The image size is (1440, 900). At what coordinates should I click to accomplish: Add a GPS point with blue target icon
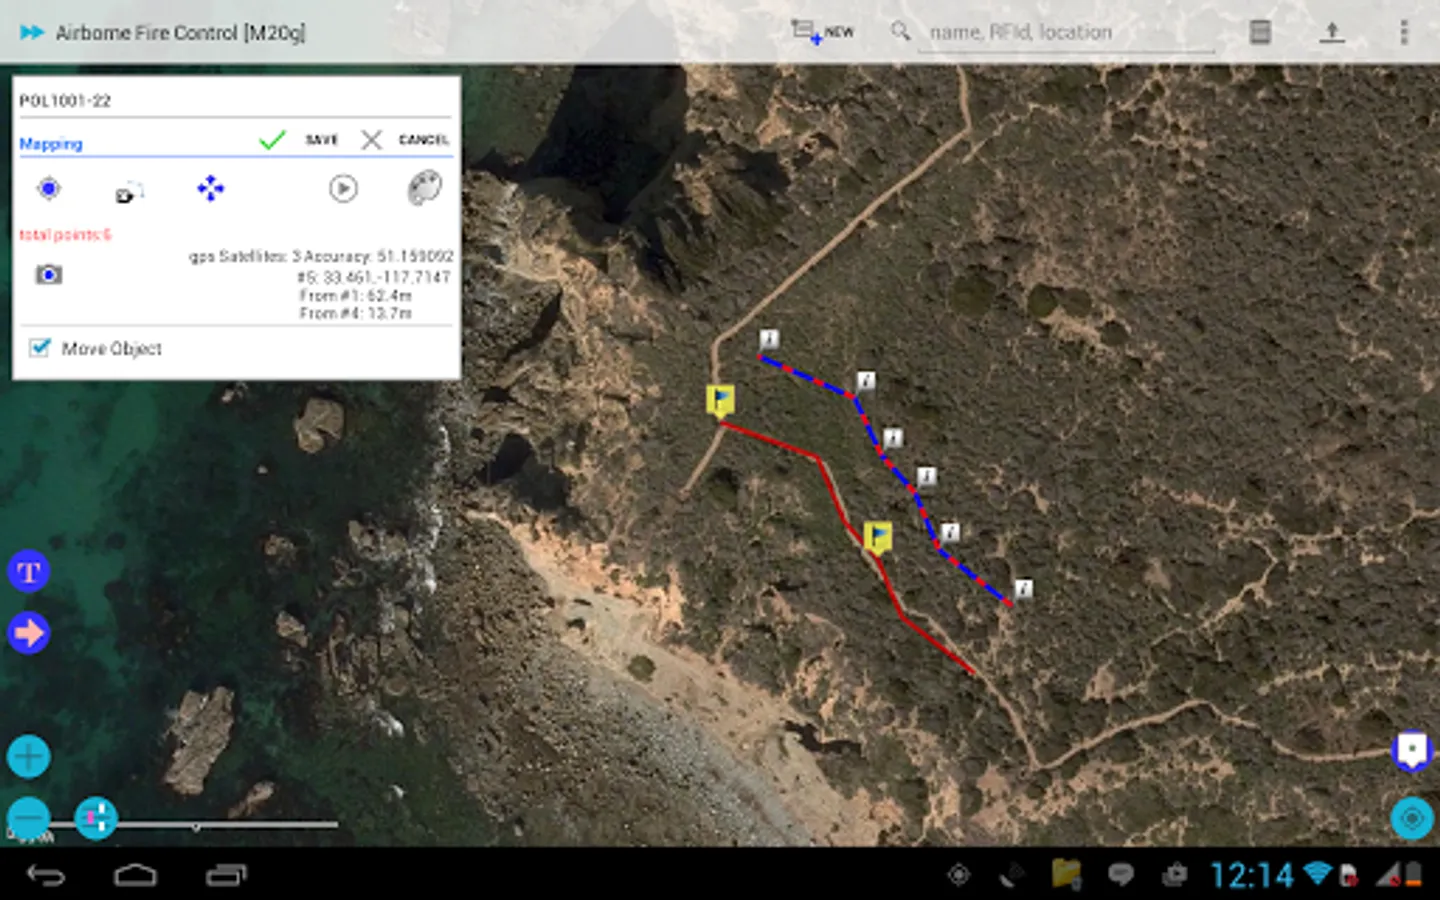click(x=48, y=188)
